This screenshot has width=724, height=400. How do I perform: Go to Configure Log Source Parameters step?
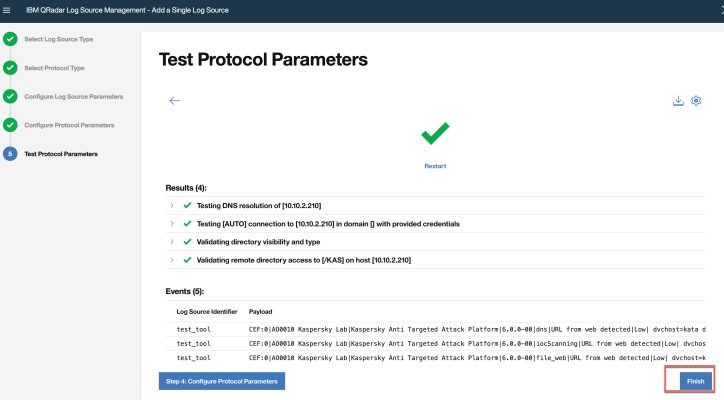pos(73,97)
